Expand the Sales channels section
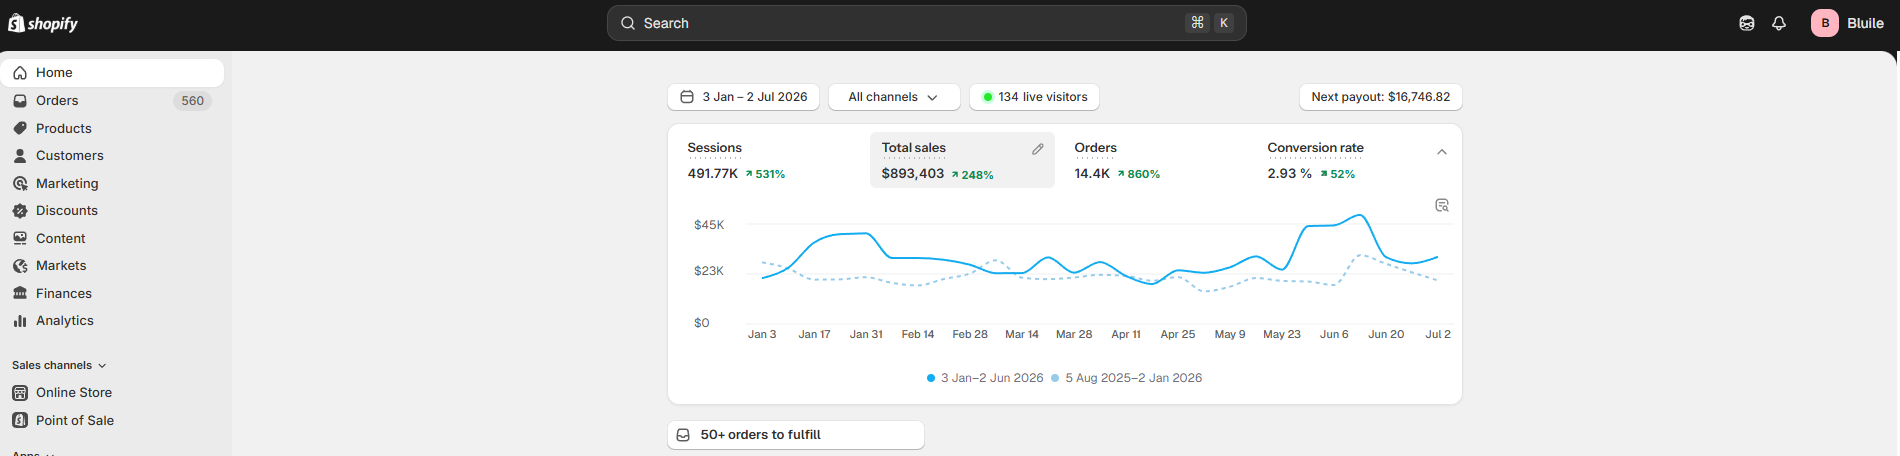Image resolution: width=1900 pixels, height=456 pixels. [59, 366]
